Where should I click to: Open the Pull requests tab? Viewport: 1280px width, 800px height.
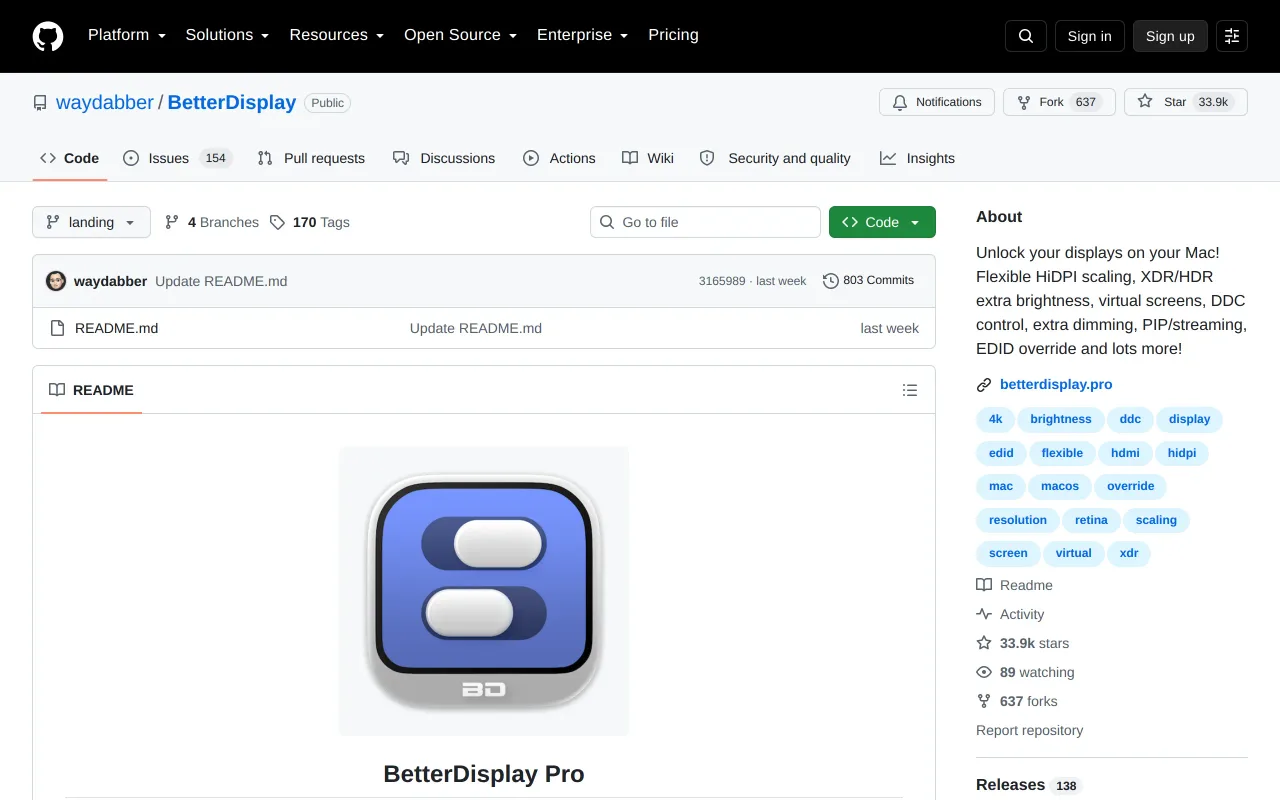click(x=311, y=158)
